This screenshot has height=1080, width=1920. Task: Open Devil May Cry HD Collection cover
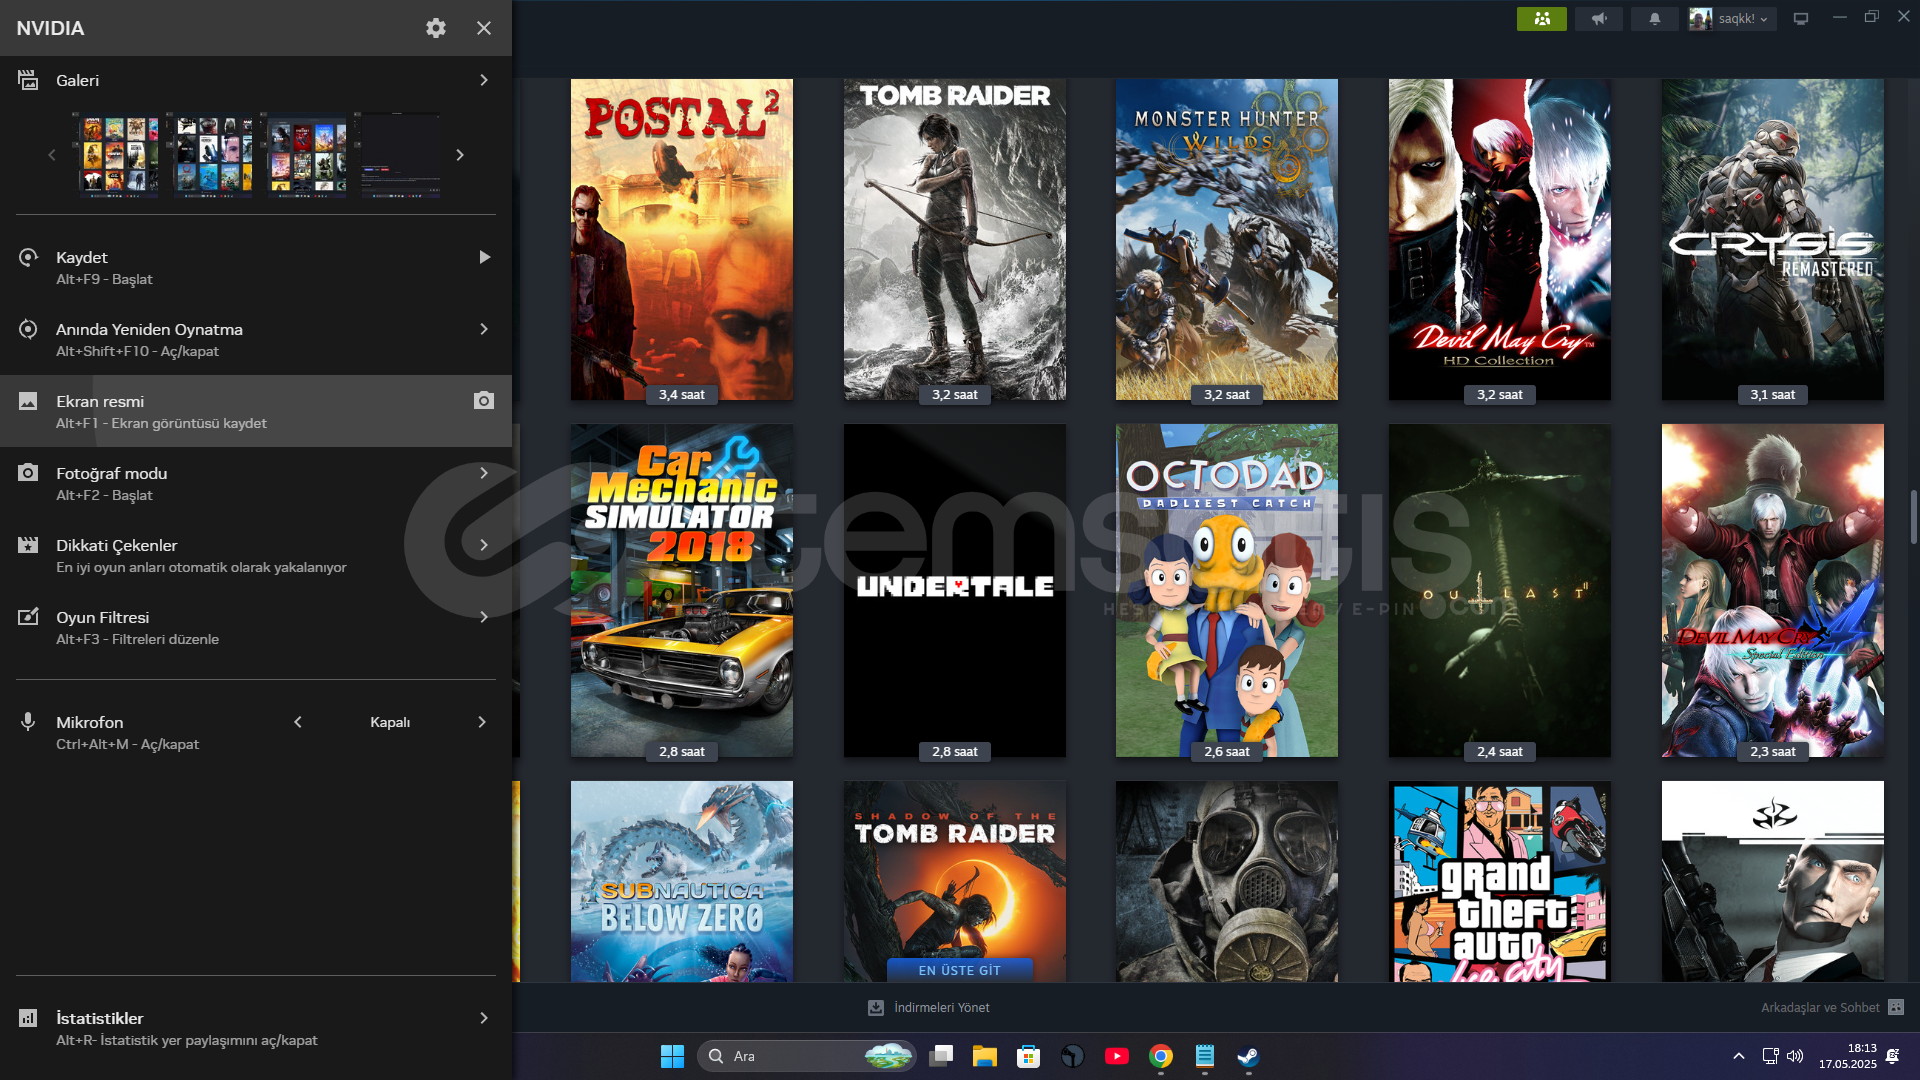pyautogui.click(x=1500, y=240)
